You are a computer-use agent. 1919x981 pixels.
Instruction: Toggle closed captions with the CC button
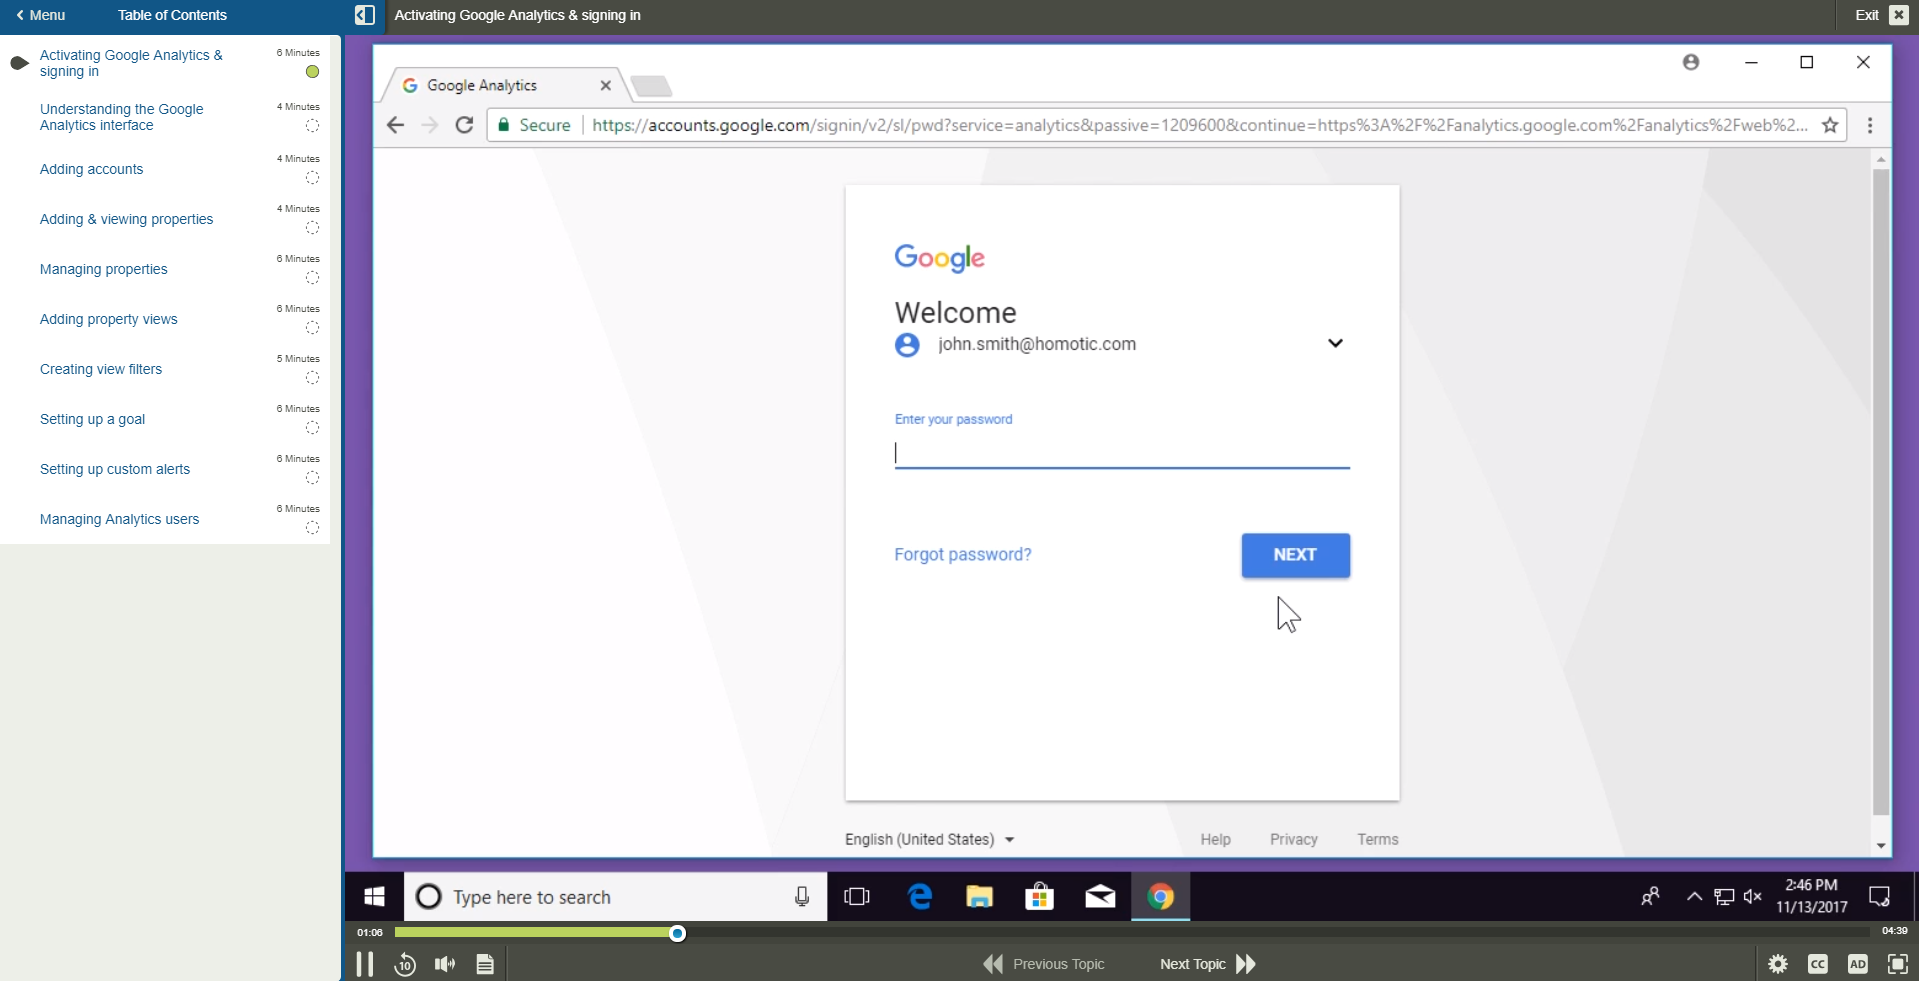[1817, 963]
